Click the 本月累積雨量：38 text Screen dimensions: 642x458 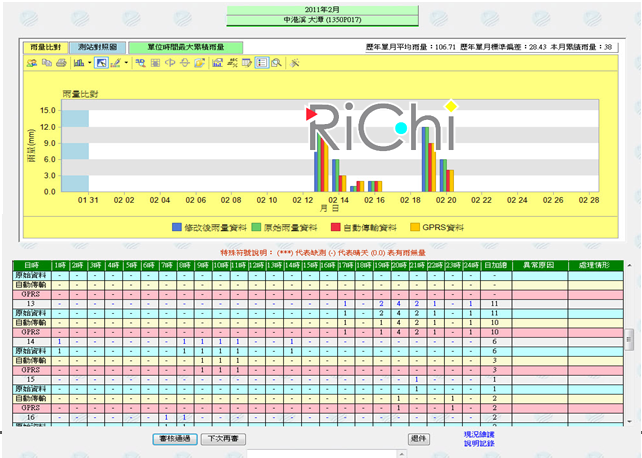pyautogui.click(x=581, y=47)
